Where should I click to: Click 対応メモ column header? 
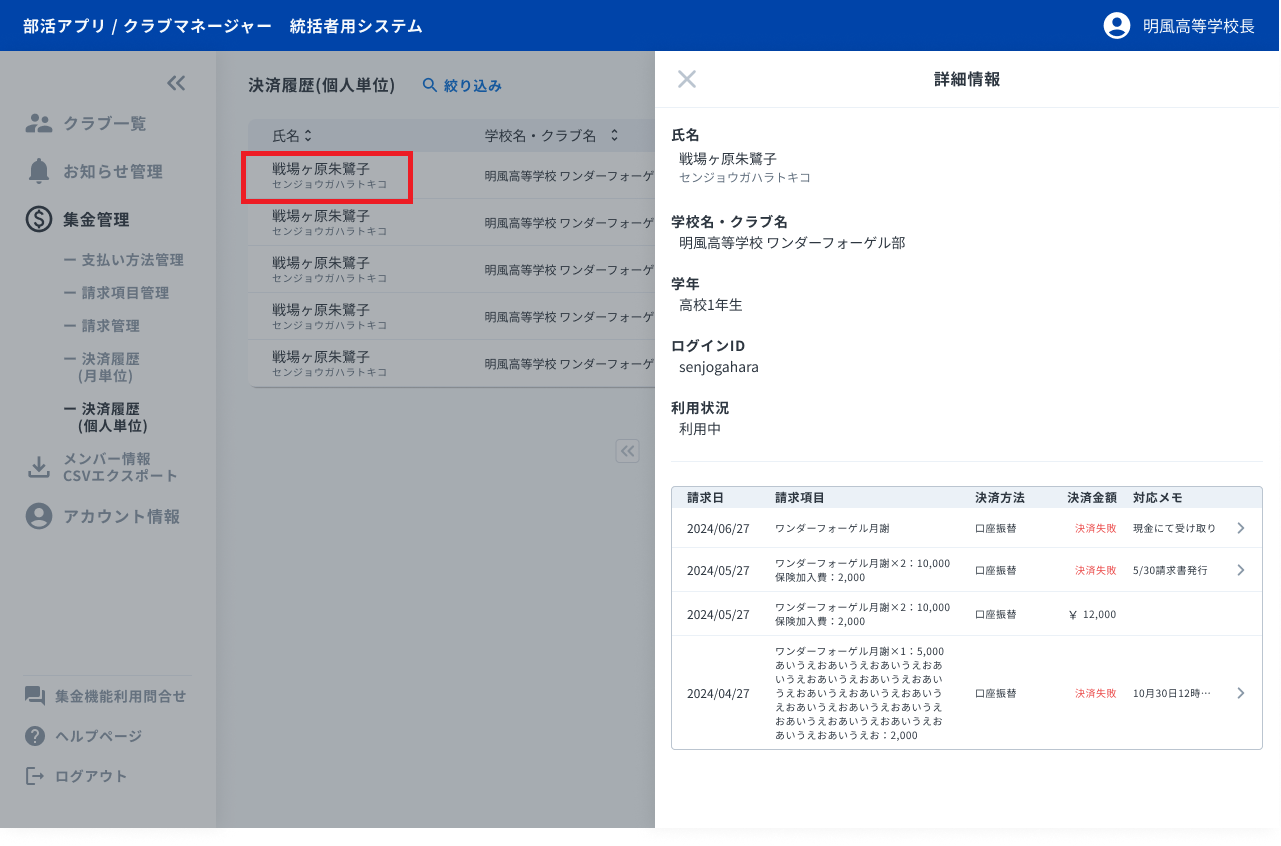[1158, 497]
